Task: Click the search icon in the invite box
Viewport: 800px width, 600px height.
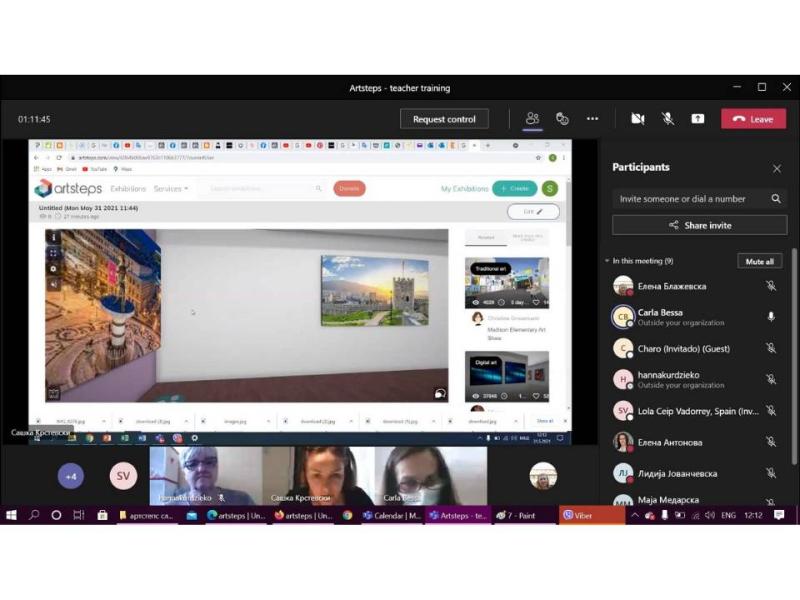Action: (x=776, y=199)
